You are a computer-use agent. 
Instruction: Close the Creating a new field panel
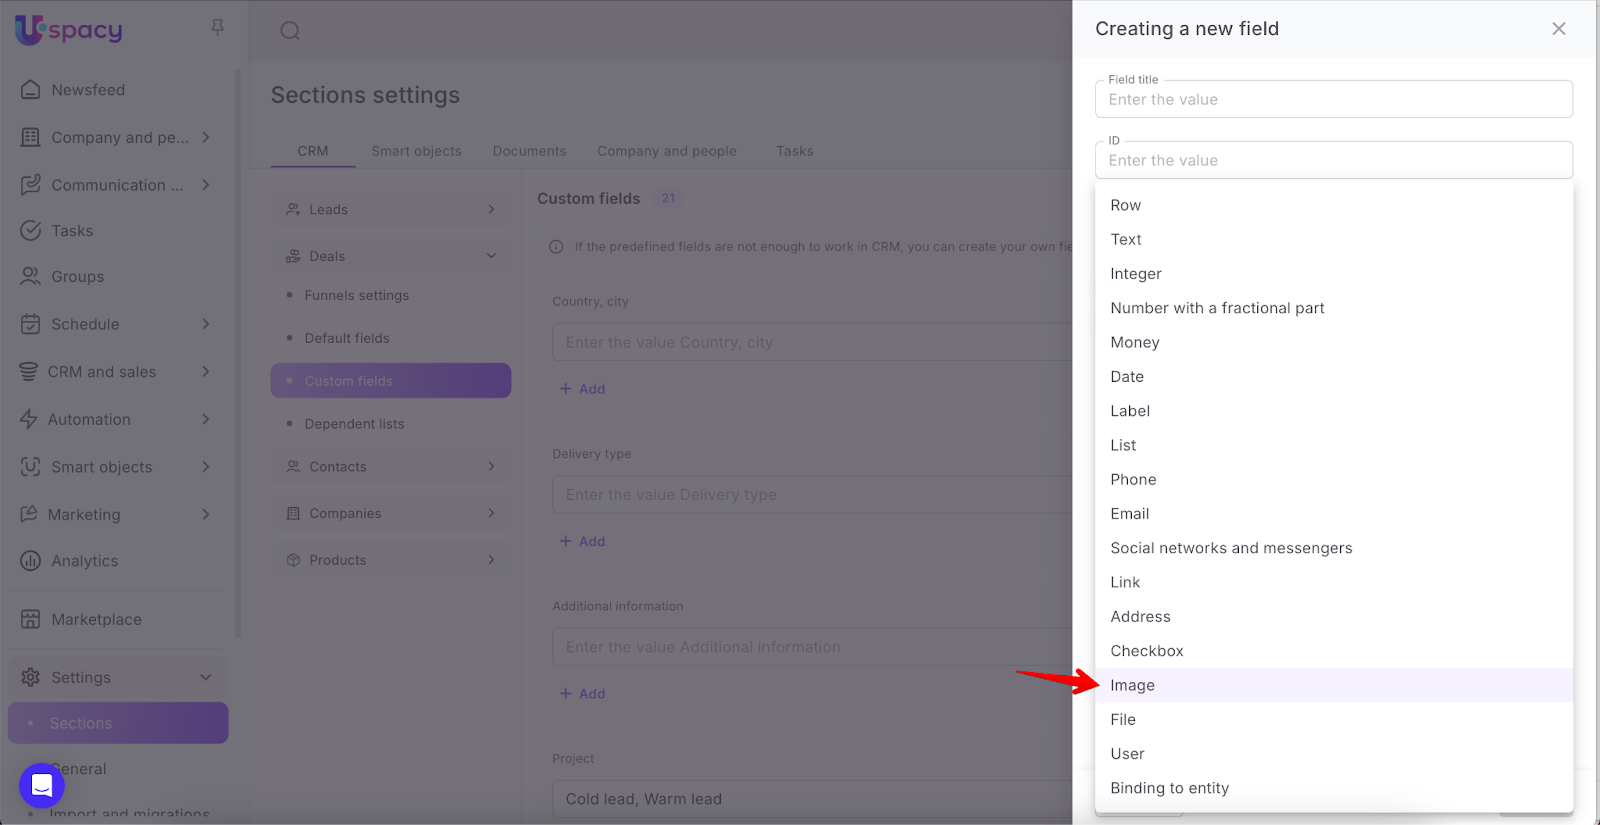click(x=1558, y=29)
